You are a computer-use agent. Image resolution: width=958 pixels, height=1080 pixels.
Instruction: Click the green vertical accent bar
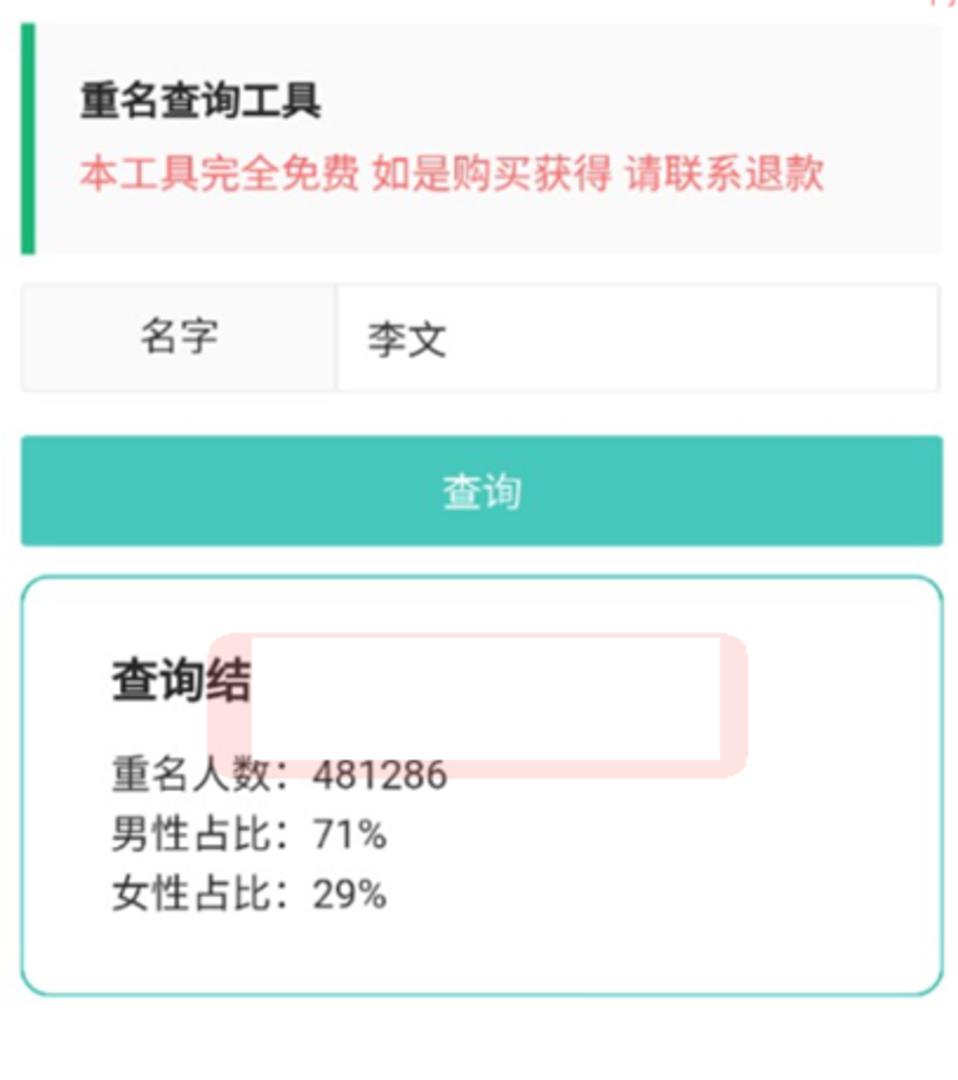click(28, 138)
